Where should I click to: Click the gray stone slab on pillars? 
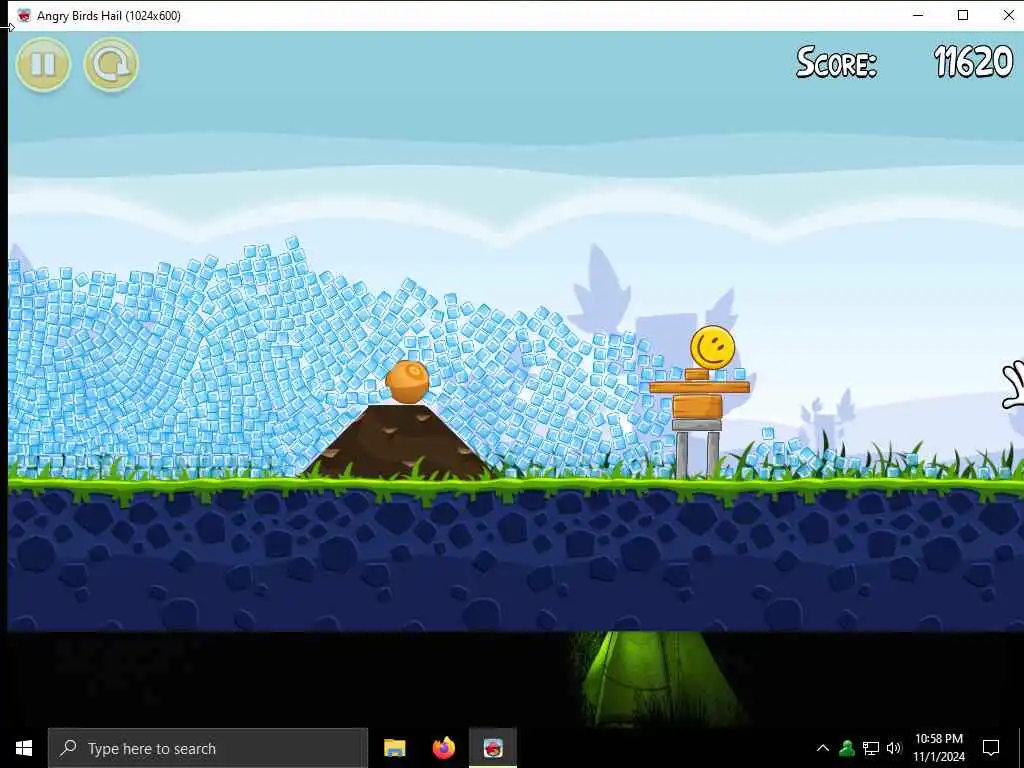(697, 424)
